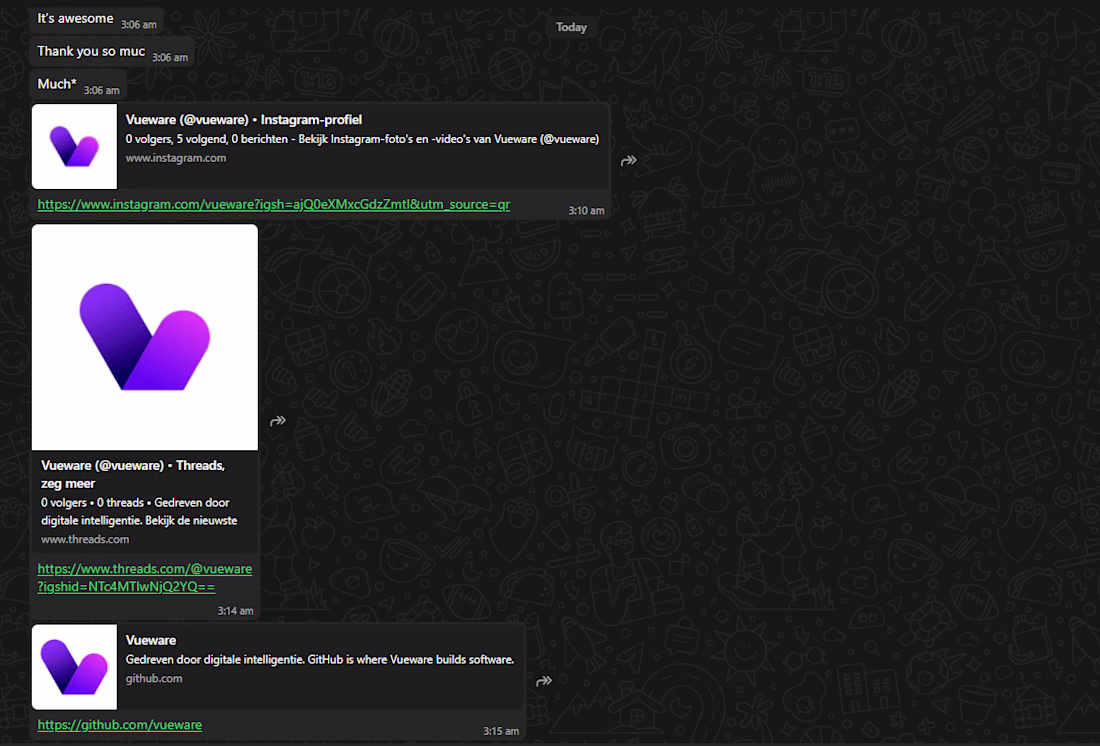The height and width of the screenshot is (746, 1100).
Task: Forward the GitHub Vueware link message
Action: [544, 681]
